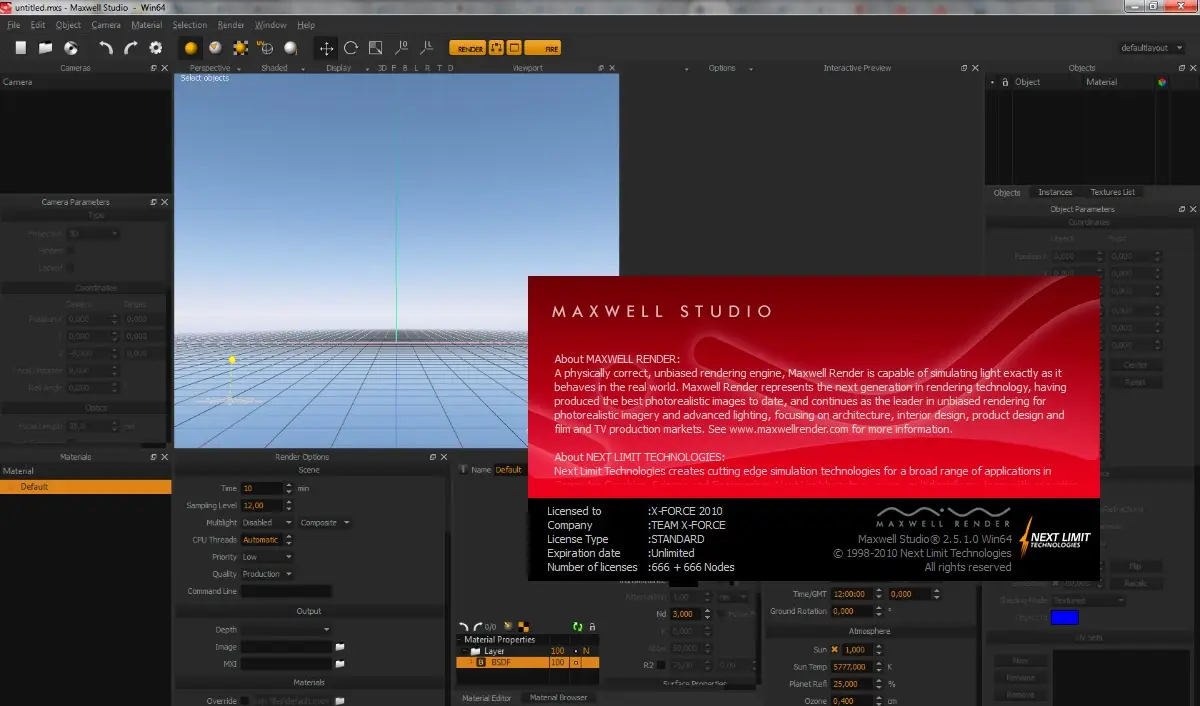Toggle the Sun enabled X checkbox
The image size is (1200, 706).
pos(834,649)
